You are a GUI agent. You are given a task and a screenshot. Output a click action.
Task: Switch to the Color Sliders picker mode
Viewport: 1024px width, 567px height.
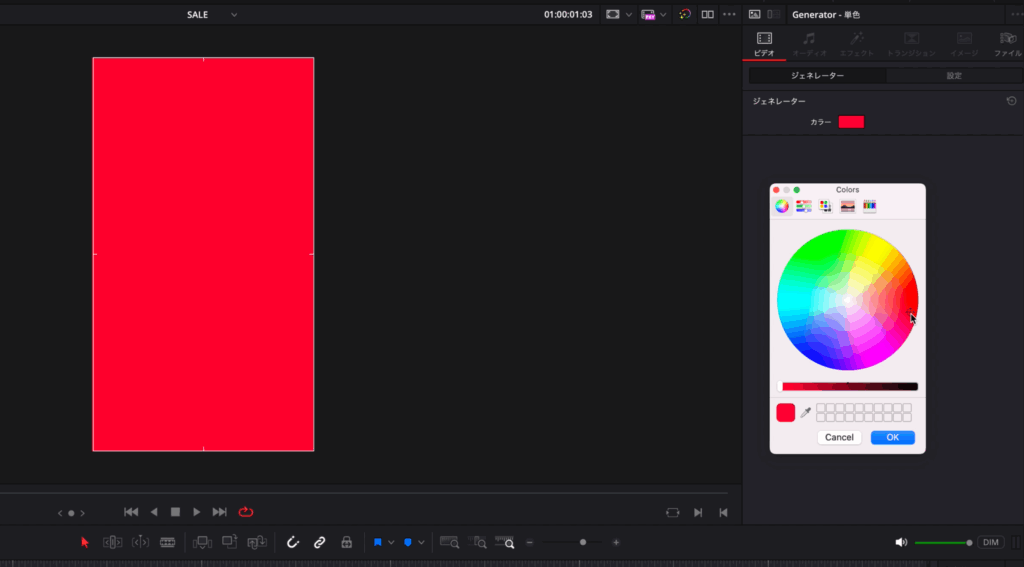[x=803, y=206]
